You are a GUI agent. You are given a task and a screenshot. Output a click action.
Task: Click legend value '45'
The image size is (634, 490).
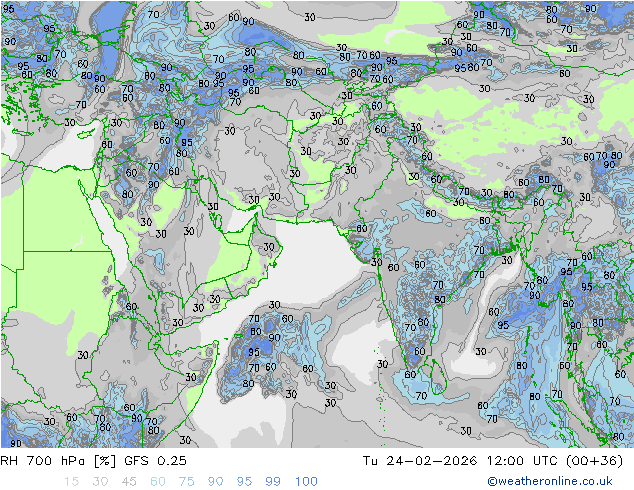129,482
